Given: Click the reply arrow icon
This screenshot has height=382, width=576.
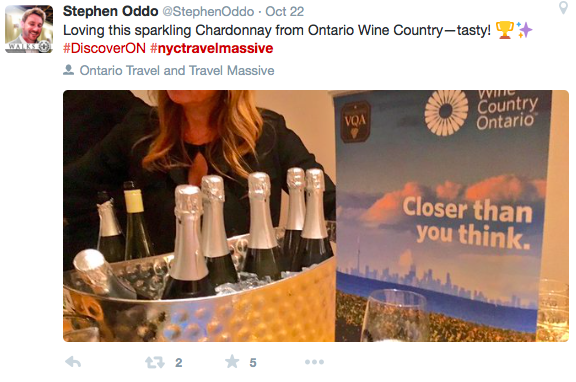Looking at the screenshot, I should click(73, 362).
